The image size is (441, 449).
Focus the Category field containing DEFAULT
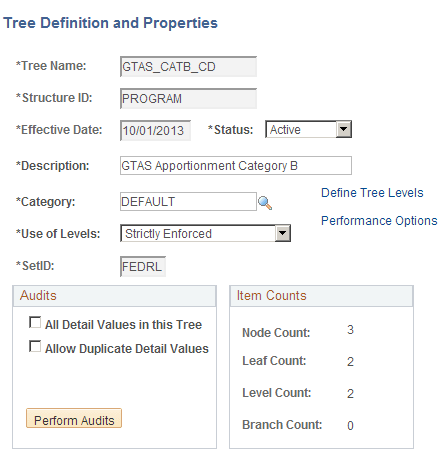click(x=188, y=201)
